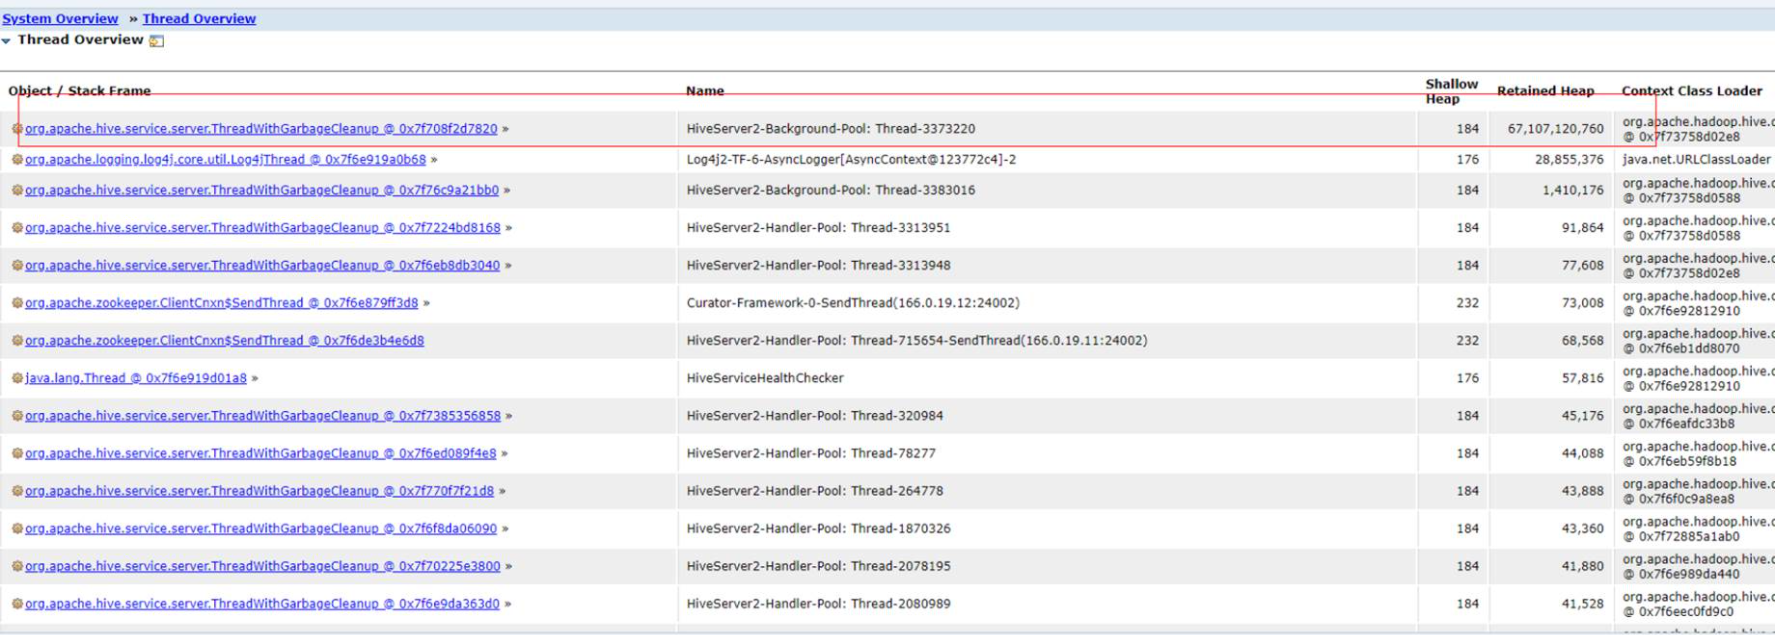The height and width of the screenshot is (635, 1775).
Task: Open ThreadWithGarbageCleanup @ 0x7f6ed089f4e8 link
Action: 260,453
